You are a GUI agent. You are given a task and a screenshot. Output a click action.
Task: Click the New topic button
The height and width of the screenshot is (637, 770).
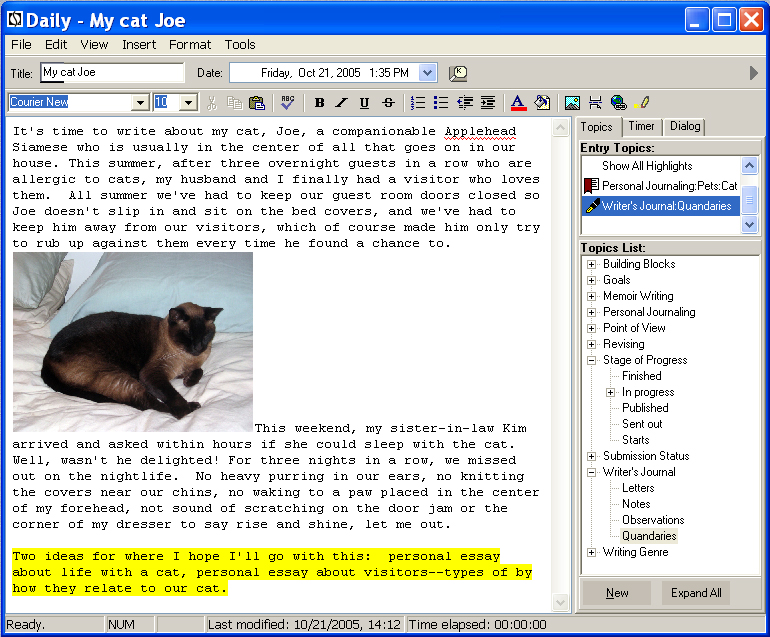coord(618,593)
